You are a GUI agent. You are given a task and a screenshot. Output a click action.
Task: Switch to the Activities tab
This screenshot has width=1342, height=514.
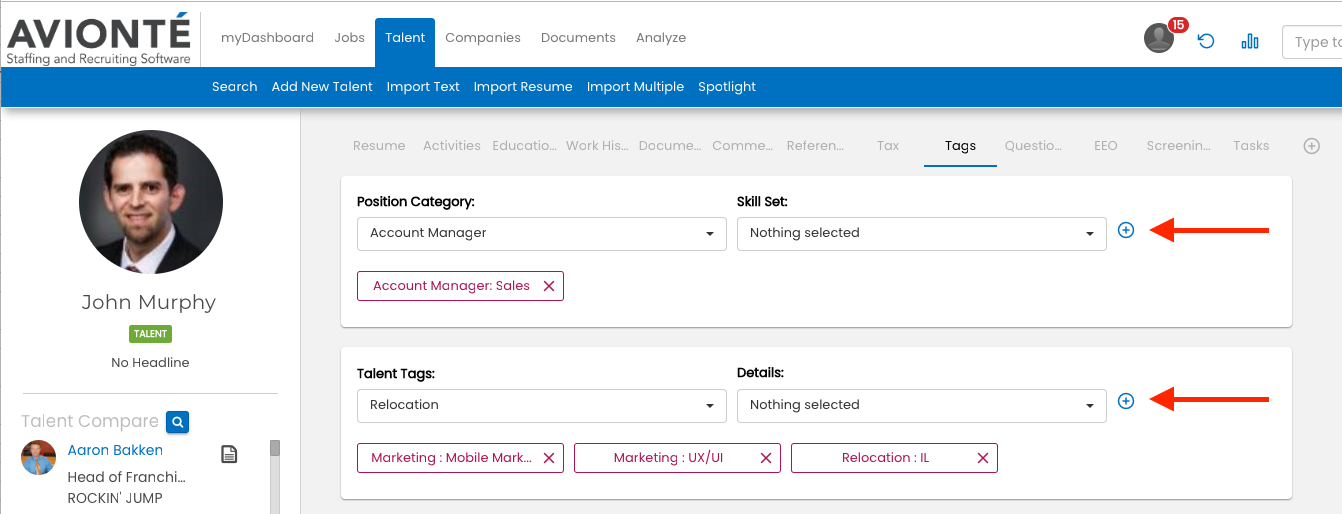tap(451, 146)
